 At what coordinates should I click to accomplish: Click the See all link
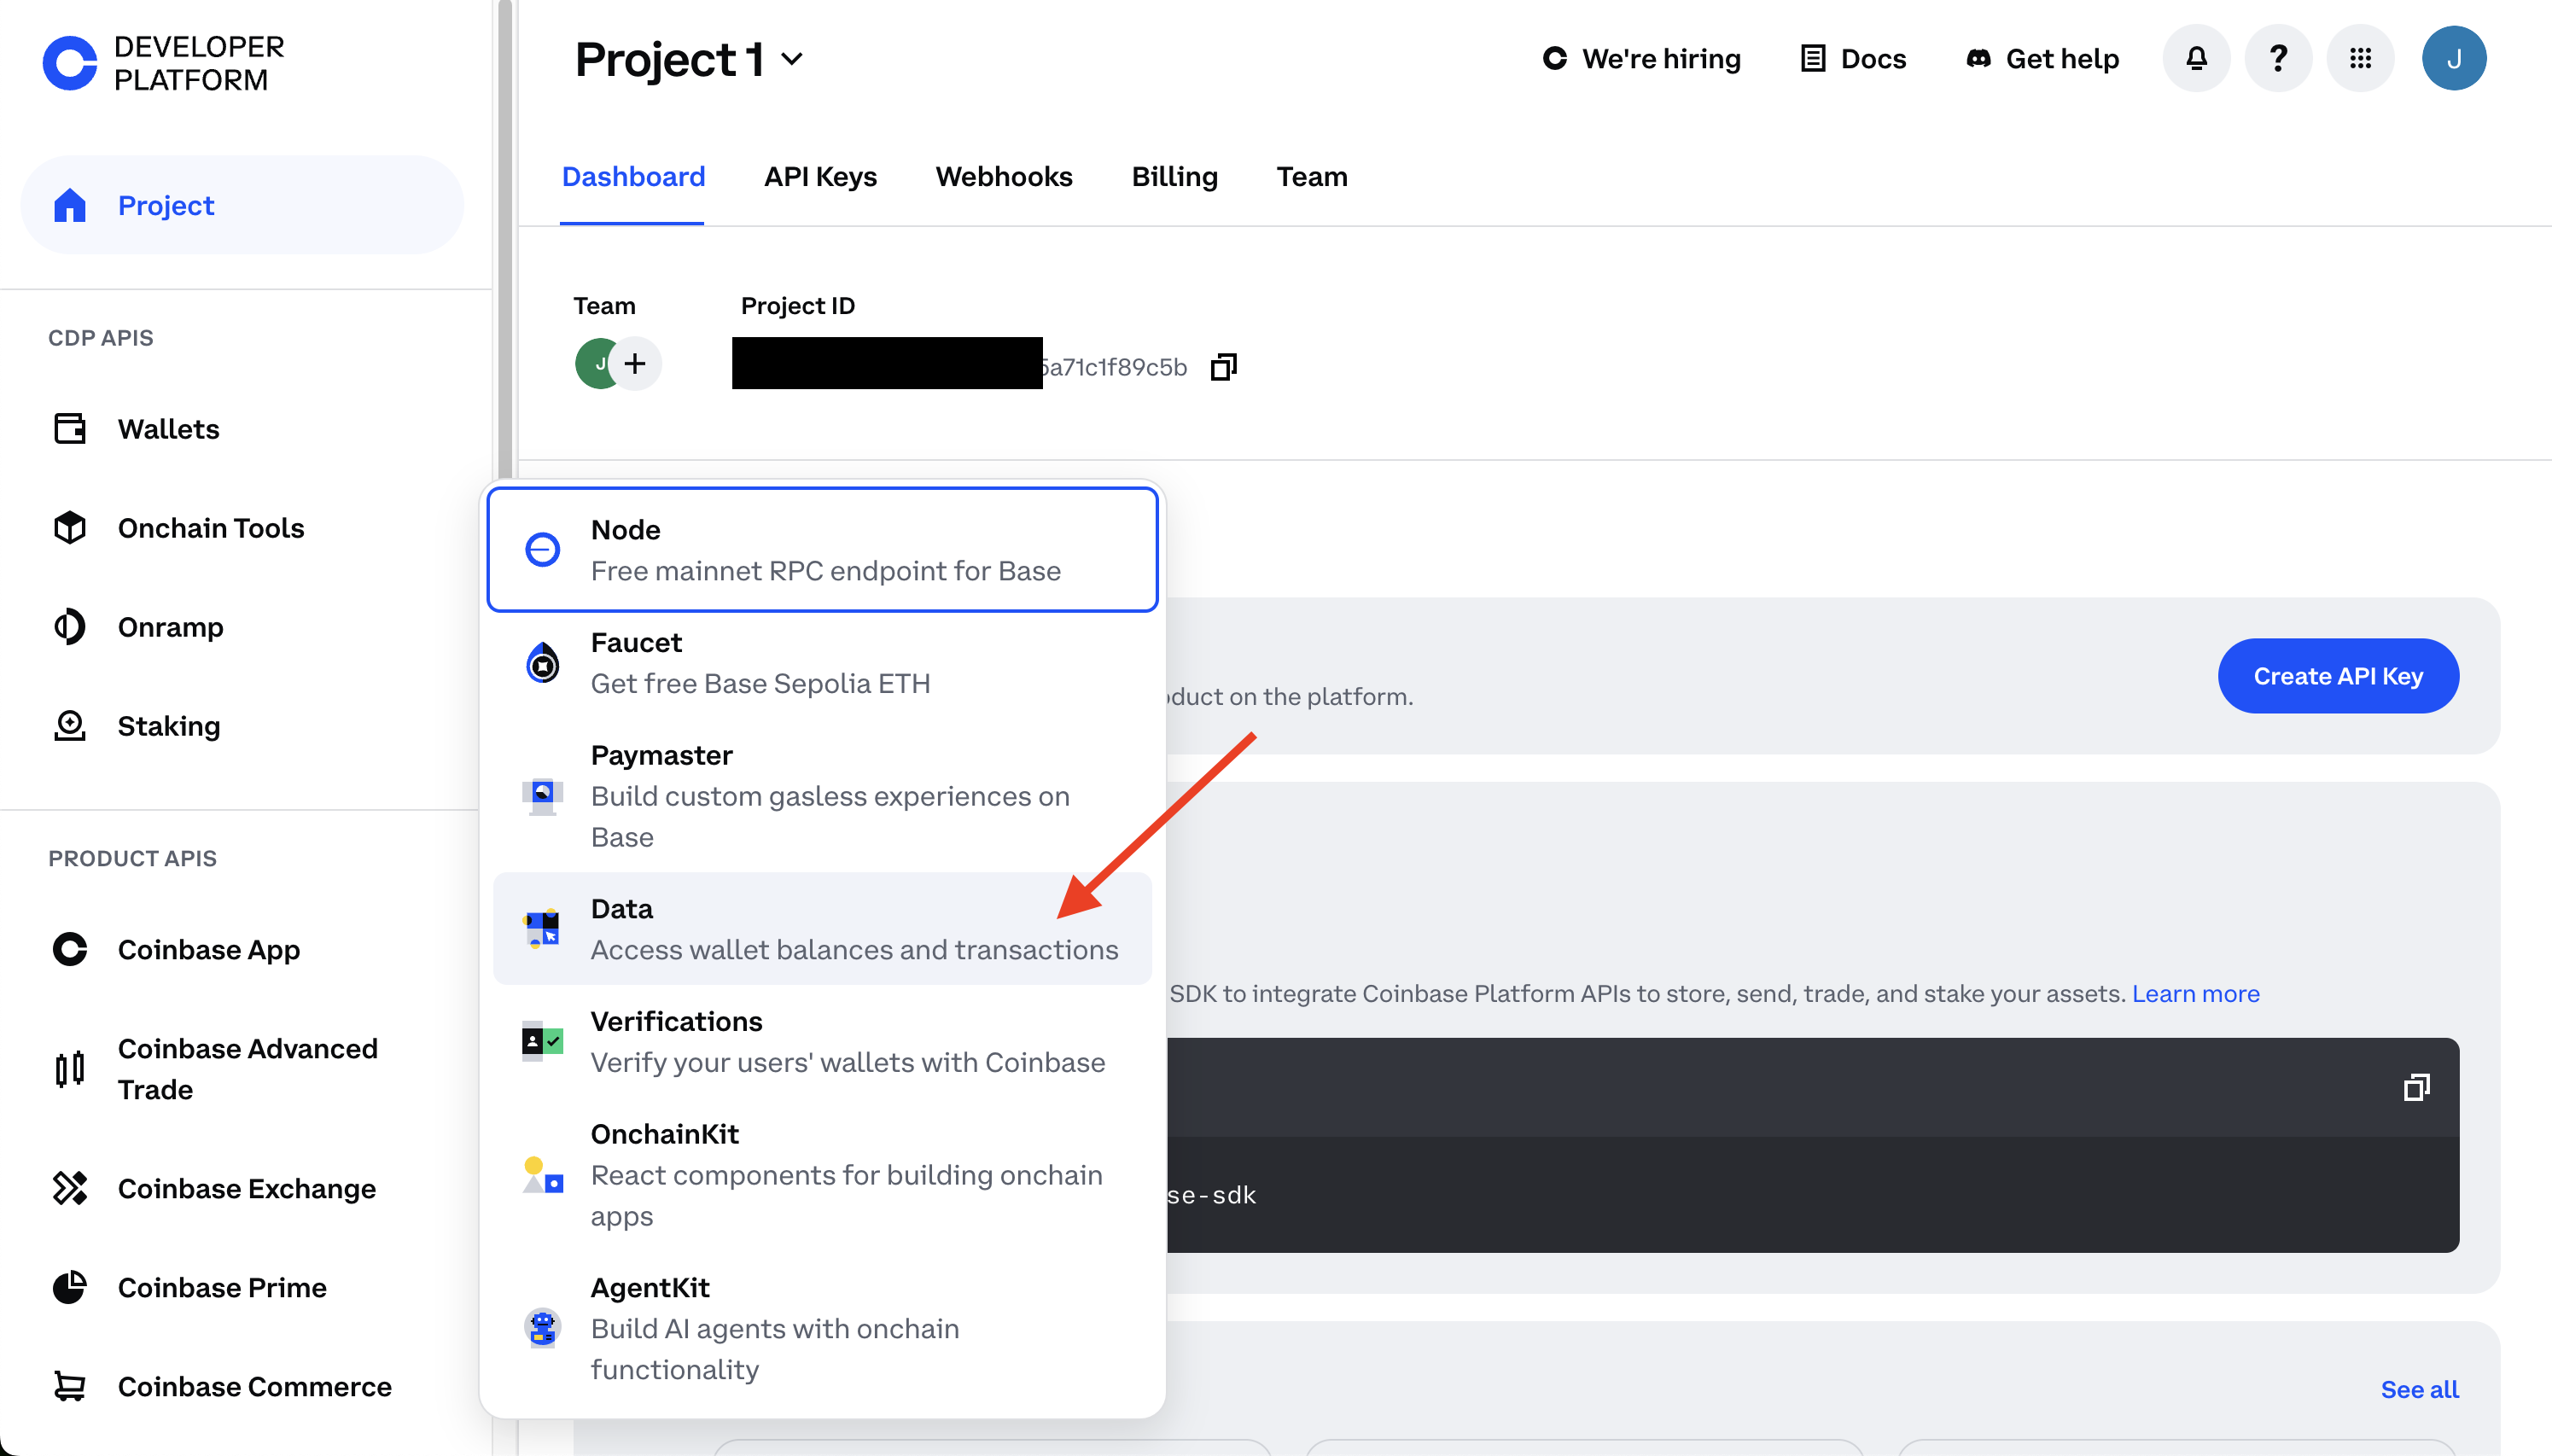click(2419, 1390)
